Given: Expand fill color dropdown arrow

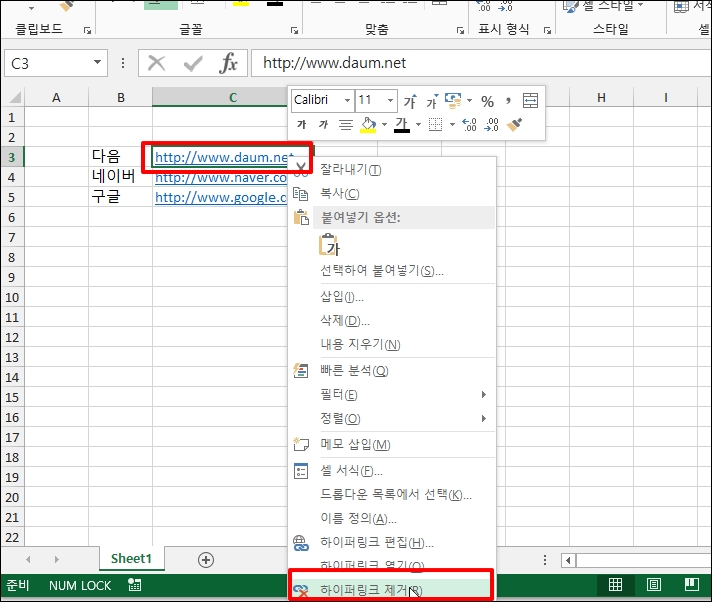Looking at the screenshot, I should click(384, 124).
